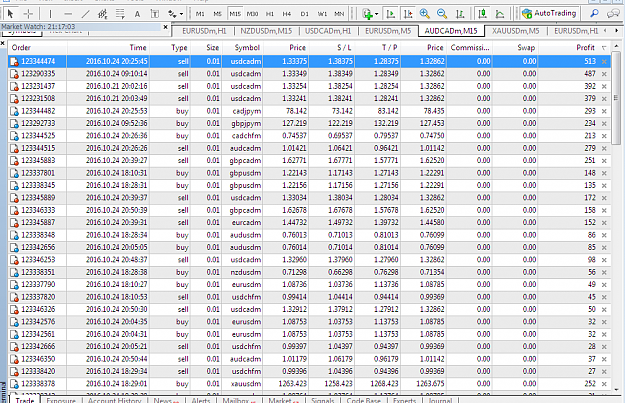The height and width of the screenshot is (403, 625).
Task: Click the trade list vertical scrollbar thumb
Action: pyautogui.click(x=616, y=98)
